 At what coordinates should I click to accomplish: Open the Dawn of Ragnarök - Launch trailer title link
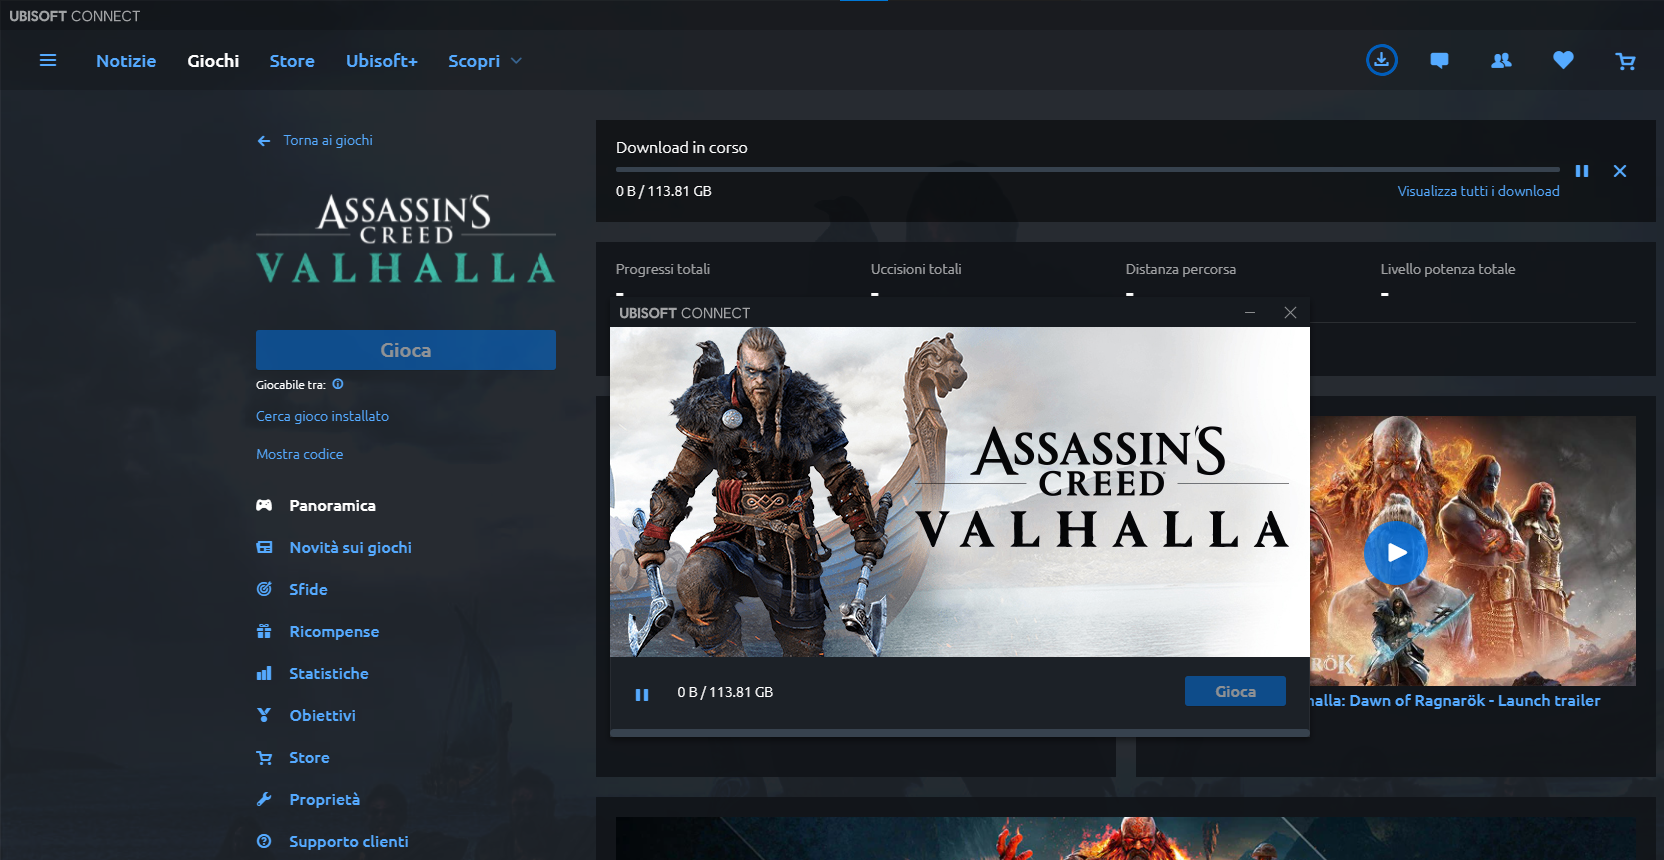click(1455, 701)
